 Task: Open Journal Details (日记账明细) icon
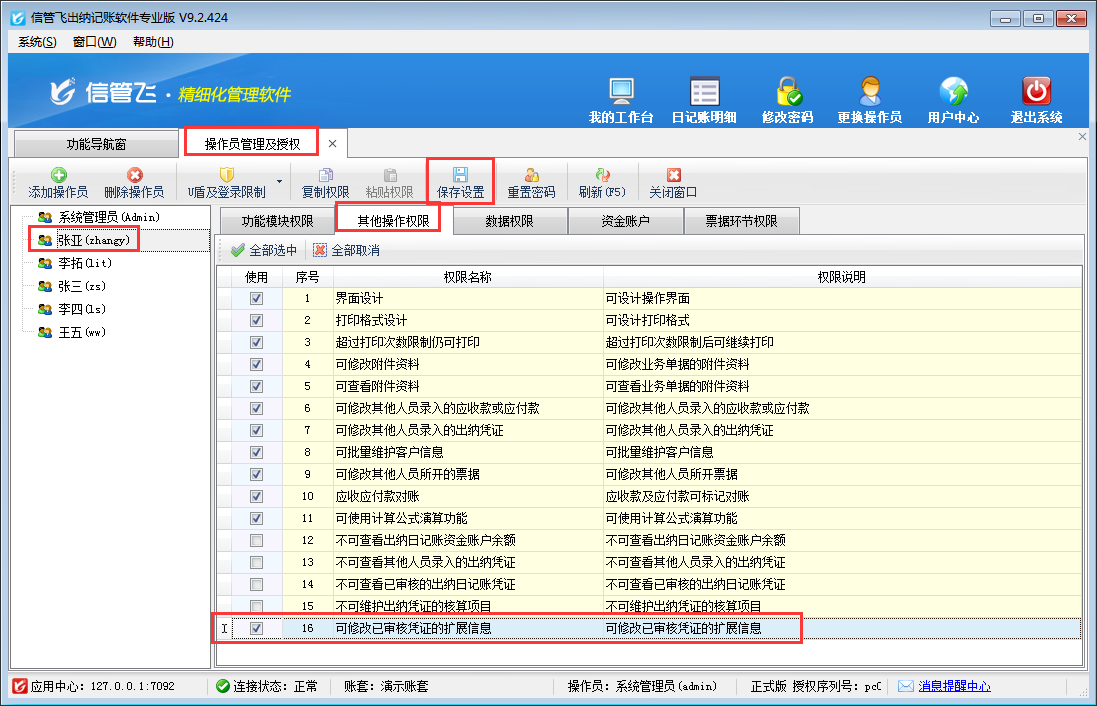click(x=704, y=91)
